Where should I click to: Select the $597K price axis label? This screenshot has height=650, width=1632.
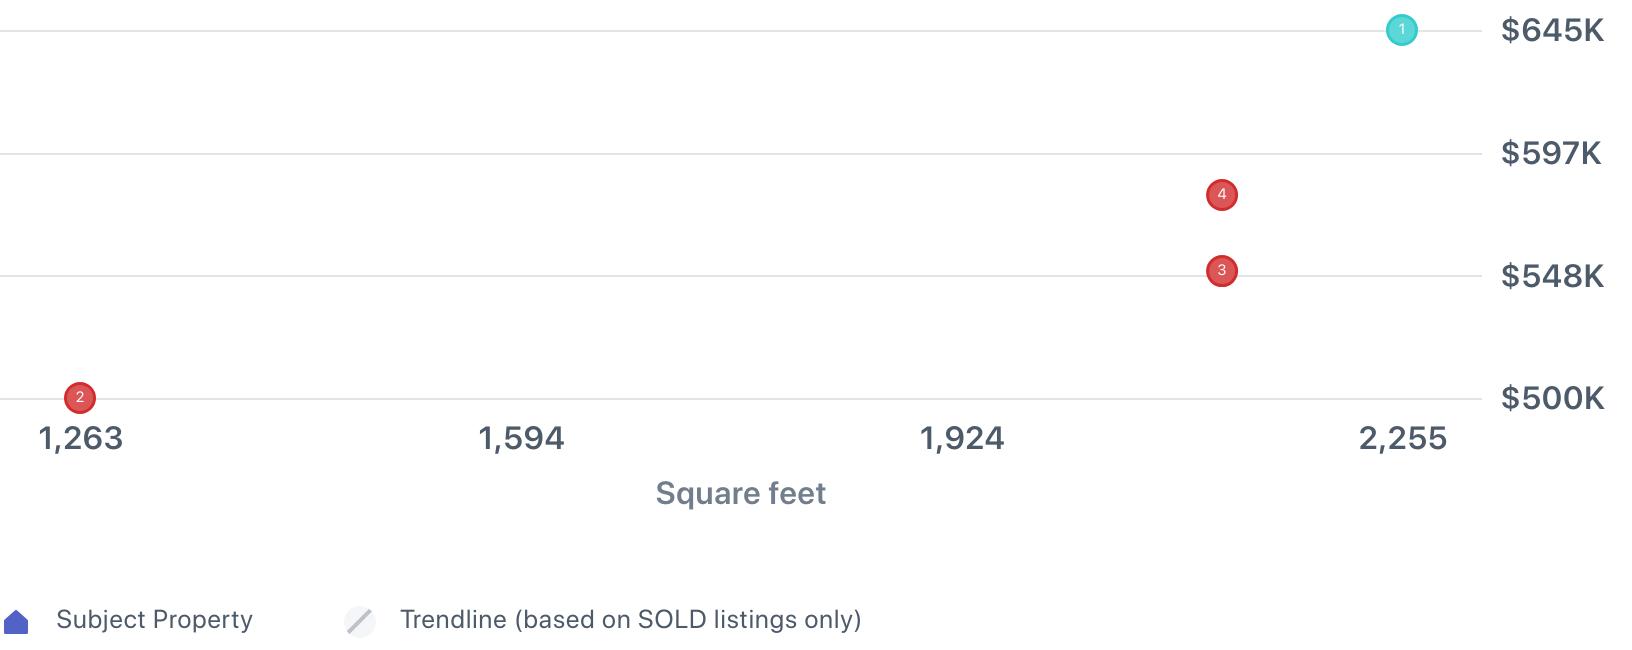pyautogui.click(x=1551, y=153)
